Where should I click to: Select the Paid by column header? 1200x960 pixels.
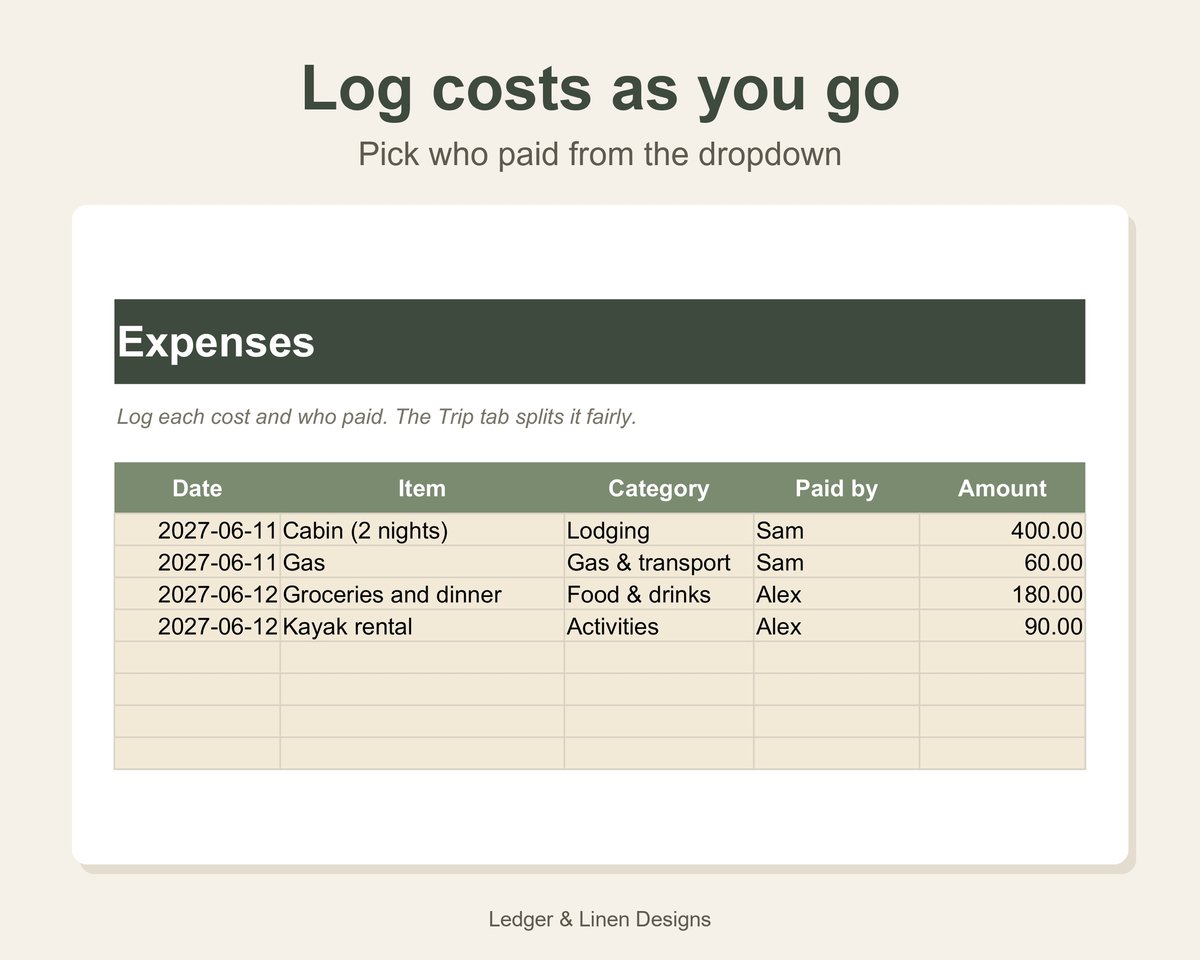coord(836,488)
